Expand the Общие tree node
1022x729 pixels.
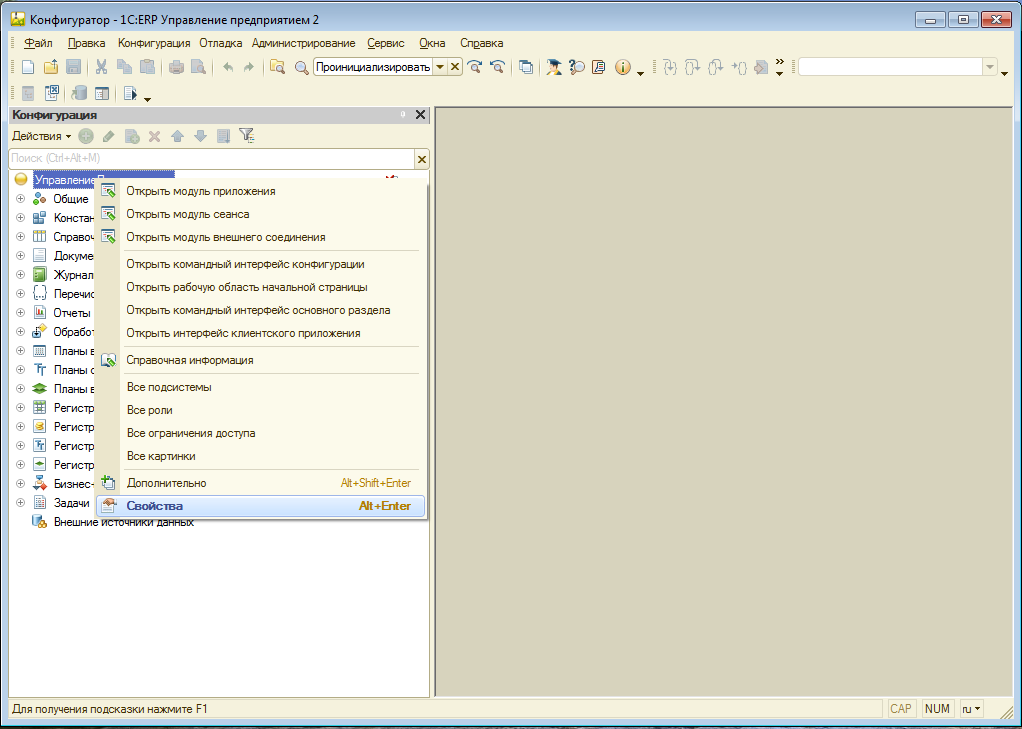pos(20,199)
